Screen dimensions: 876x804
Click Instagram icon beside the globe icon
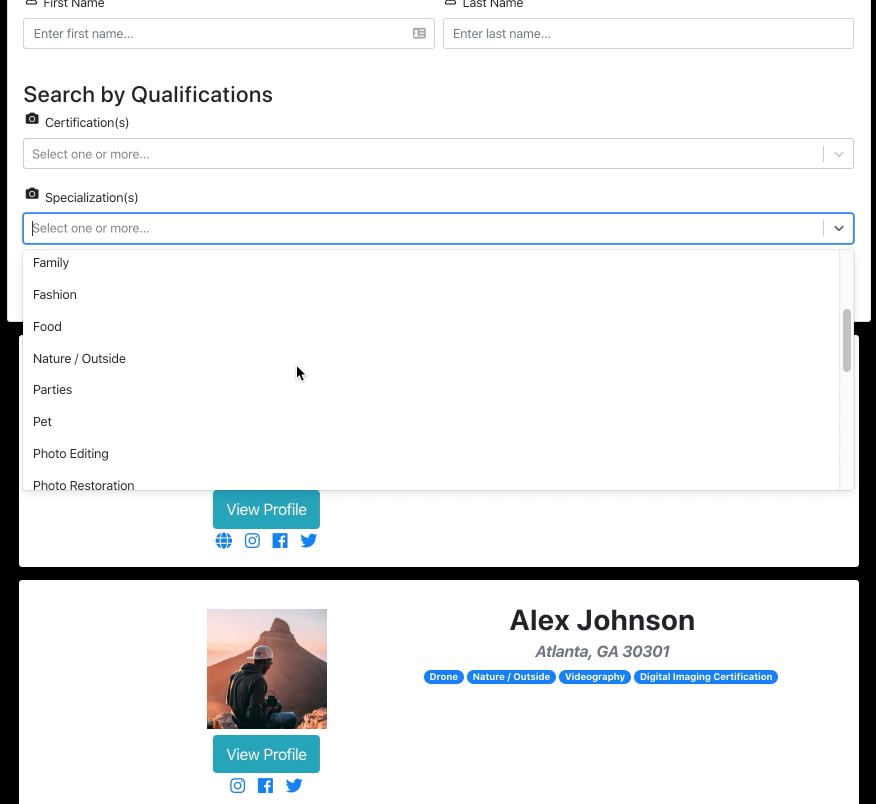pyautogui.click(x=252, y=541)
